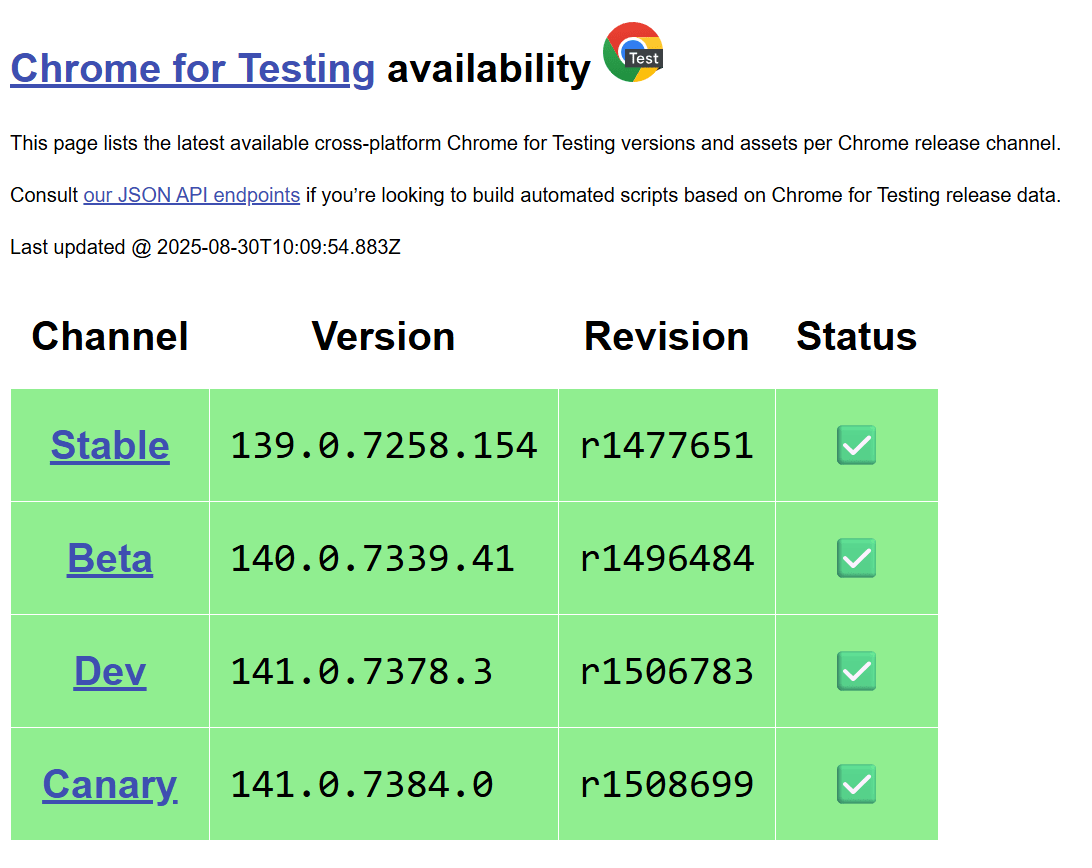Click the Stable row green checkmark status icon
Screen dimensions: 1092x868
[x=857, y=445]
